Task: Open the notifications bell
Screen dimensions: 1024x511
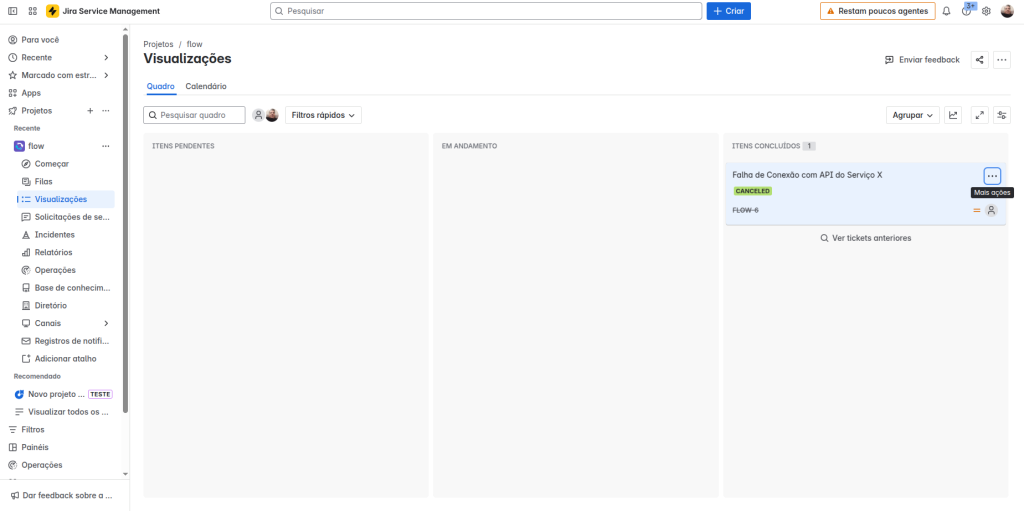Action: (x=946, y=11)
